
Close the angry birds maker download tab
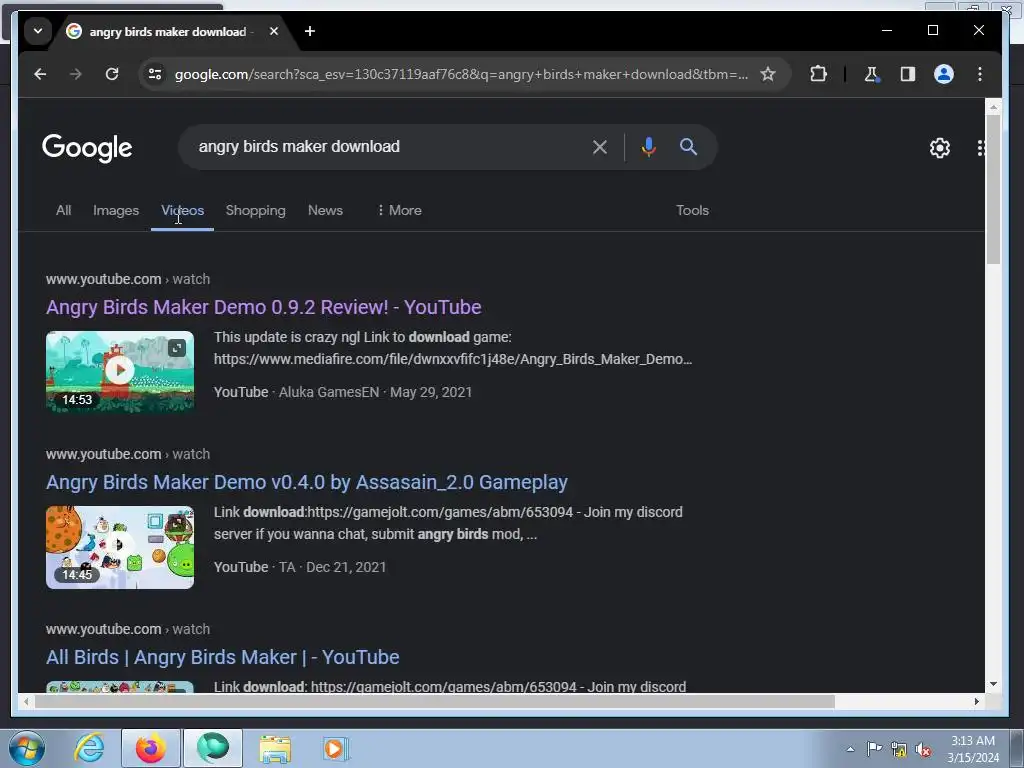(x=274, y=31)
